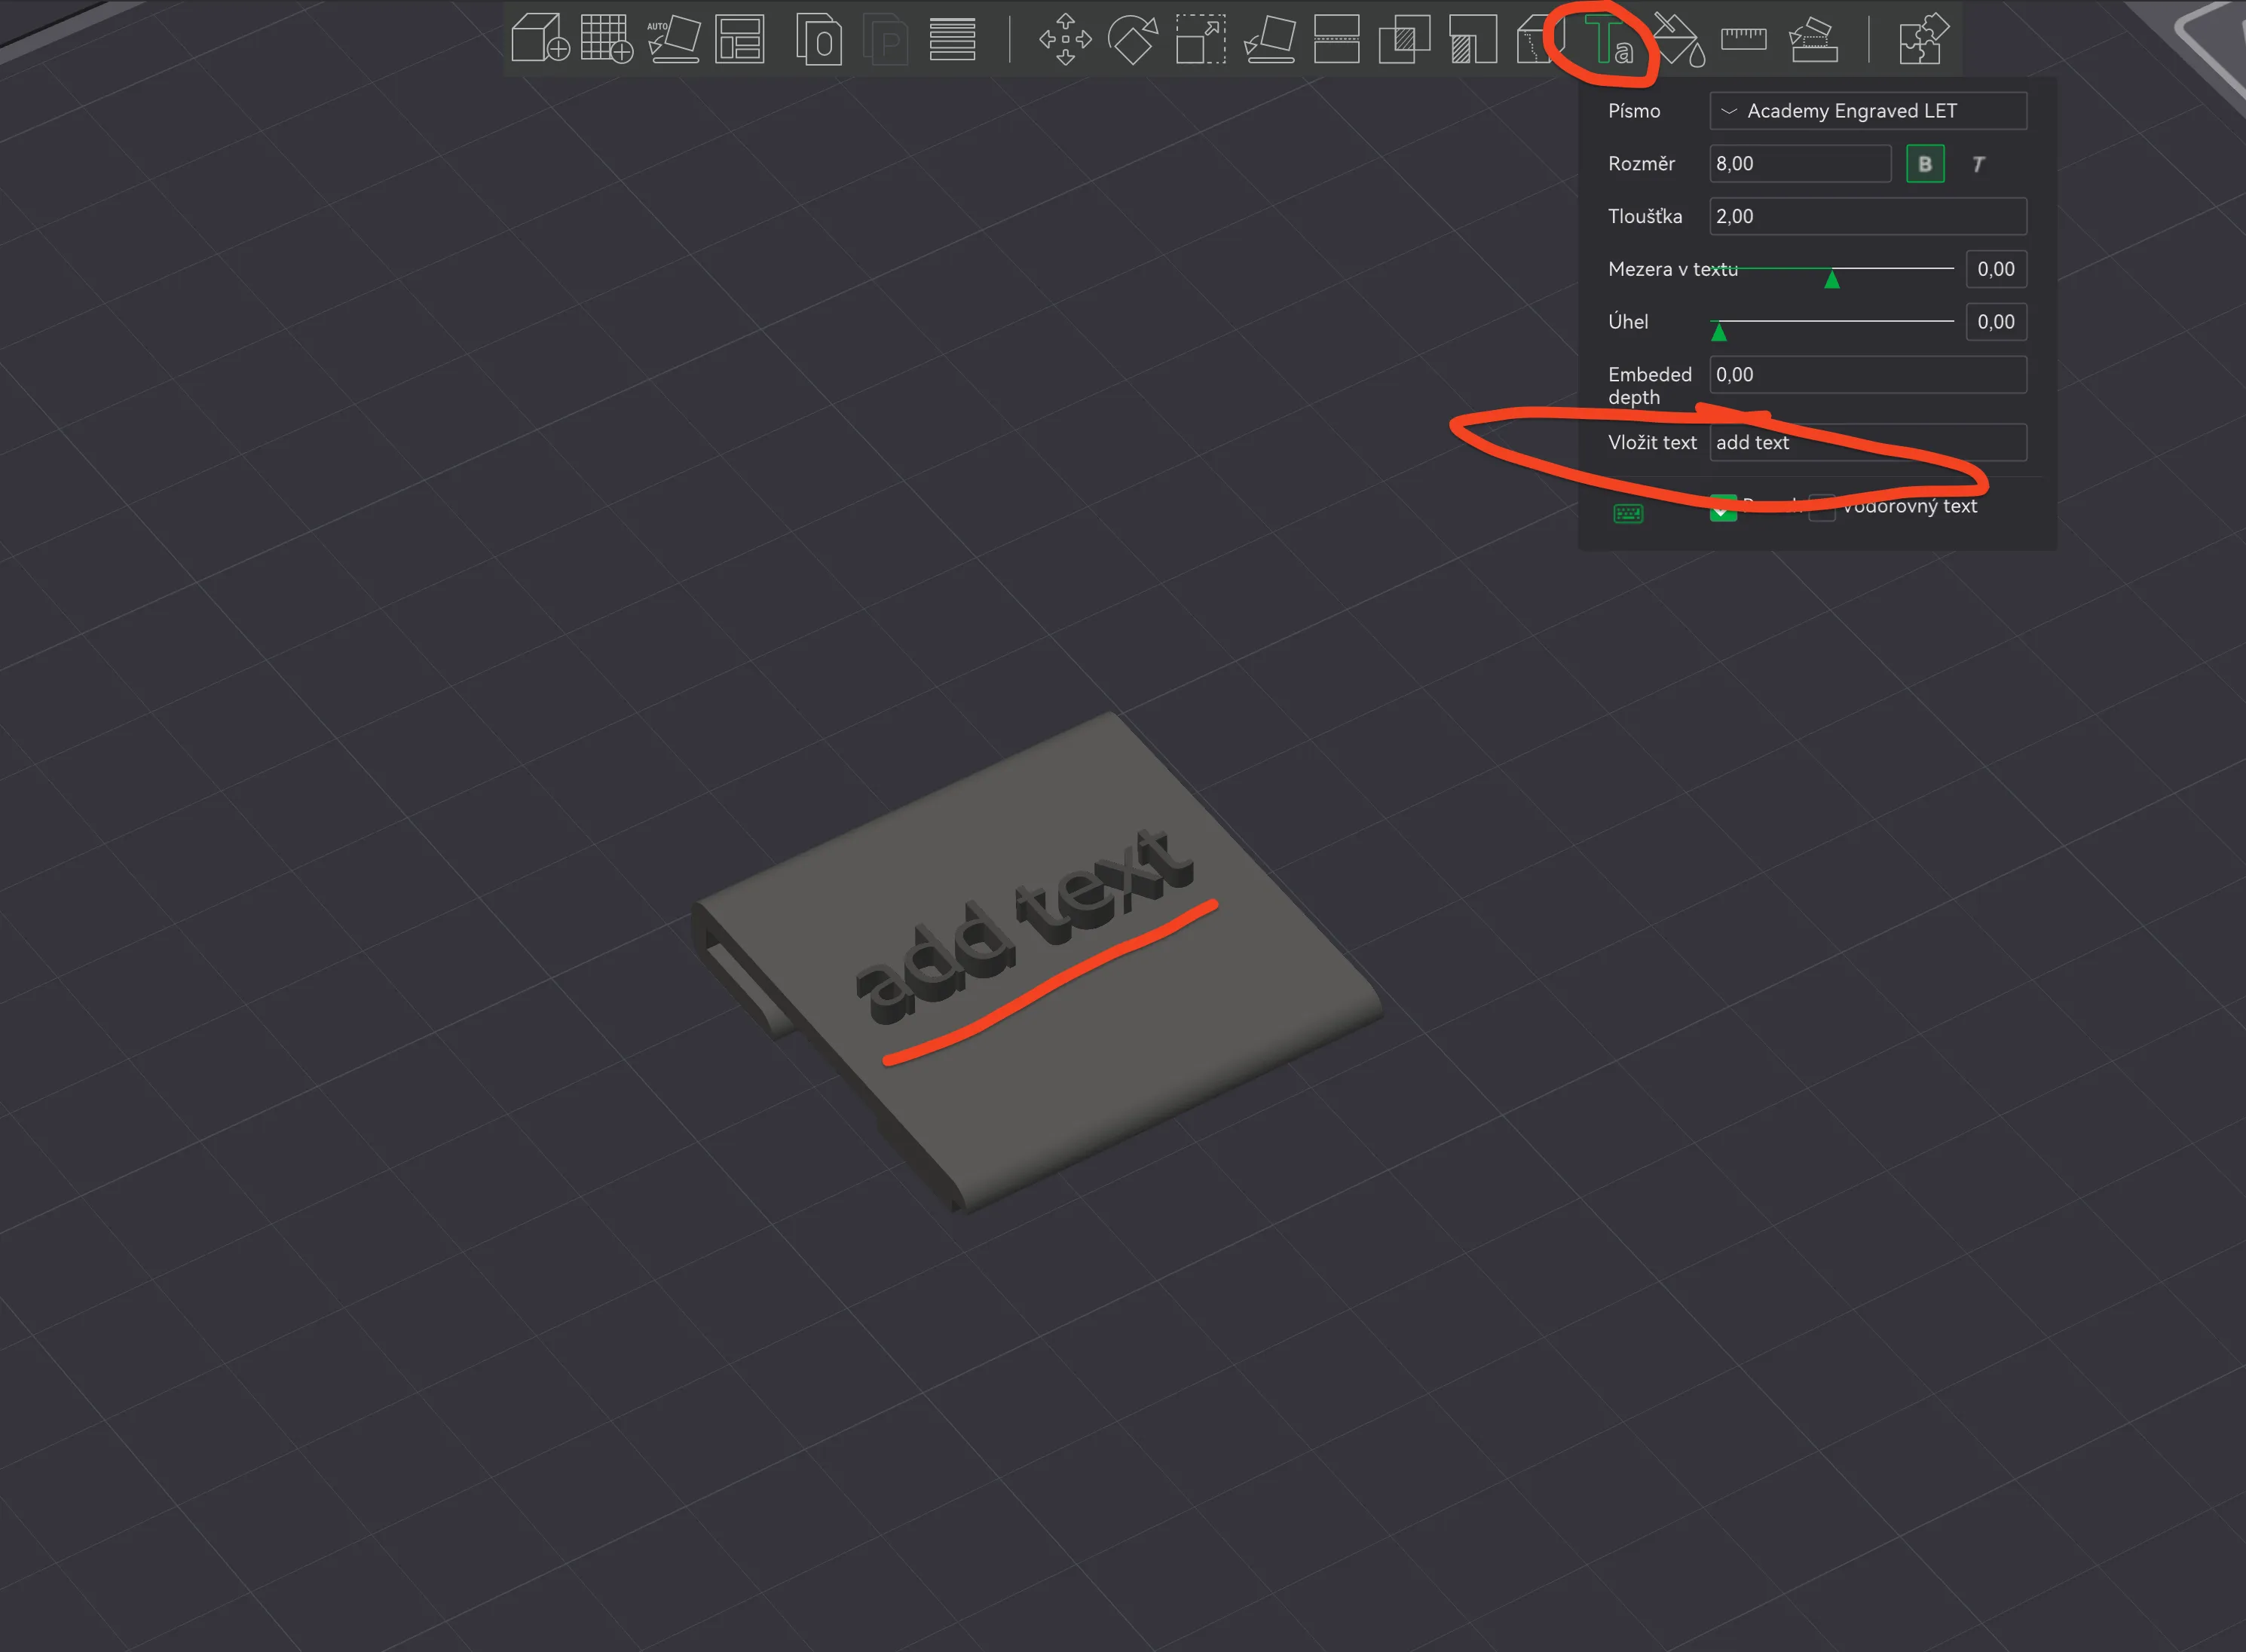Uncheck the green checked checkbox
The width and height of the screenshot is (2246, 1652).
pyautogui.click(x=1723, y=507)
